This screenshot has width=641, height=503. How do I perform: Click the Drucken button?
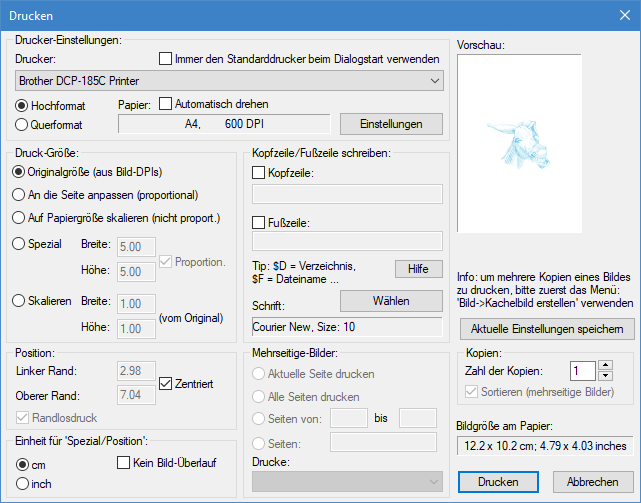pyautogui.click(x=498, y=482)
